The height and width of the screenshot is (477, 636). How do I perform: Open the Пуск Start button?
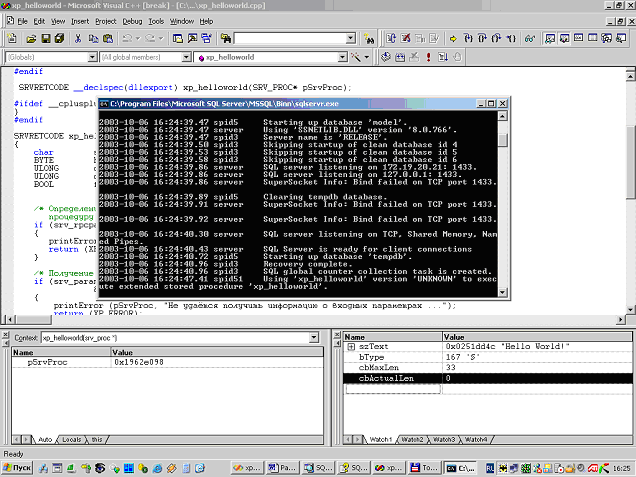[17, 468]
